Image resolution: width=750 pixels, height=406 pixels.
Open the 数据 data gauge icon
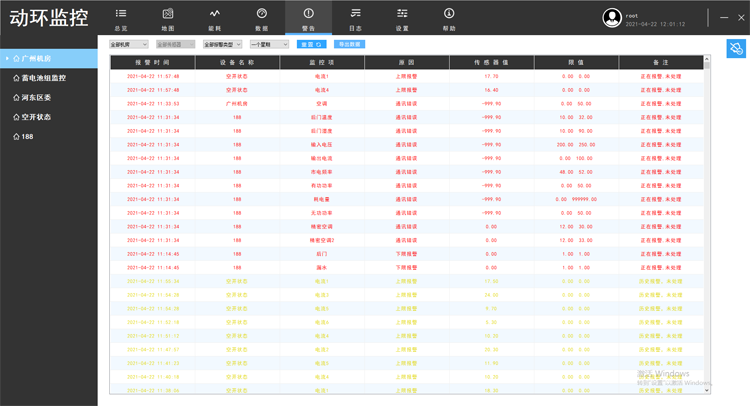[261, 13]
